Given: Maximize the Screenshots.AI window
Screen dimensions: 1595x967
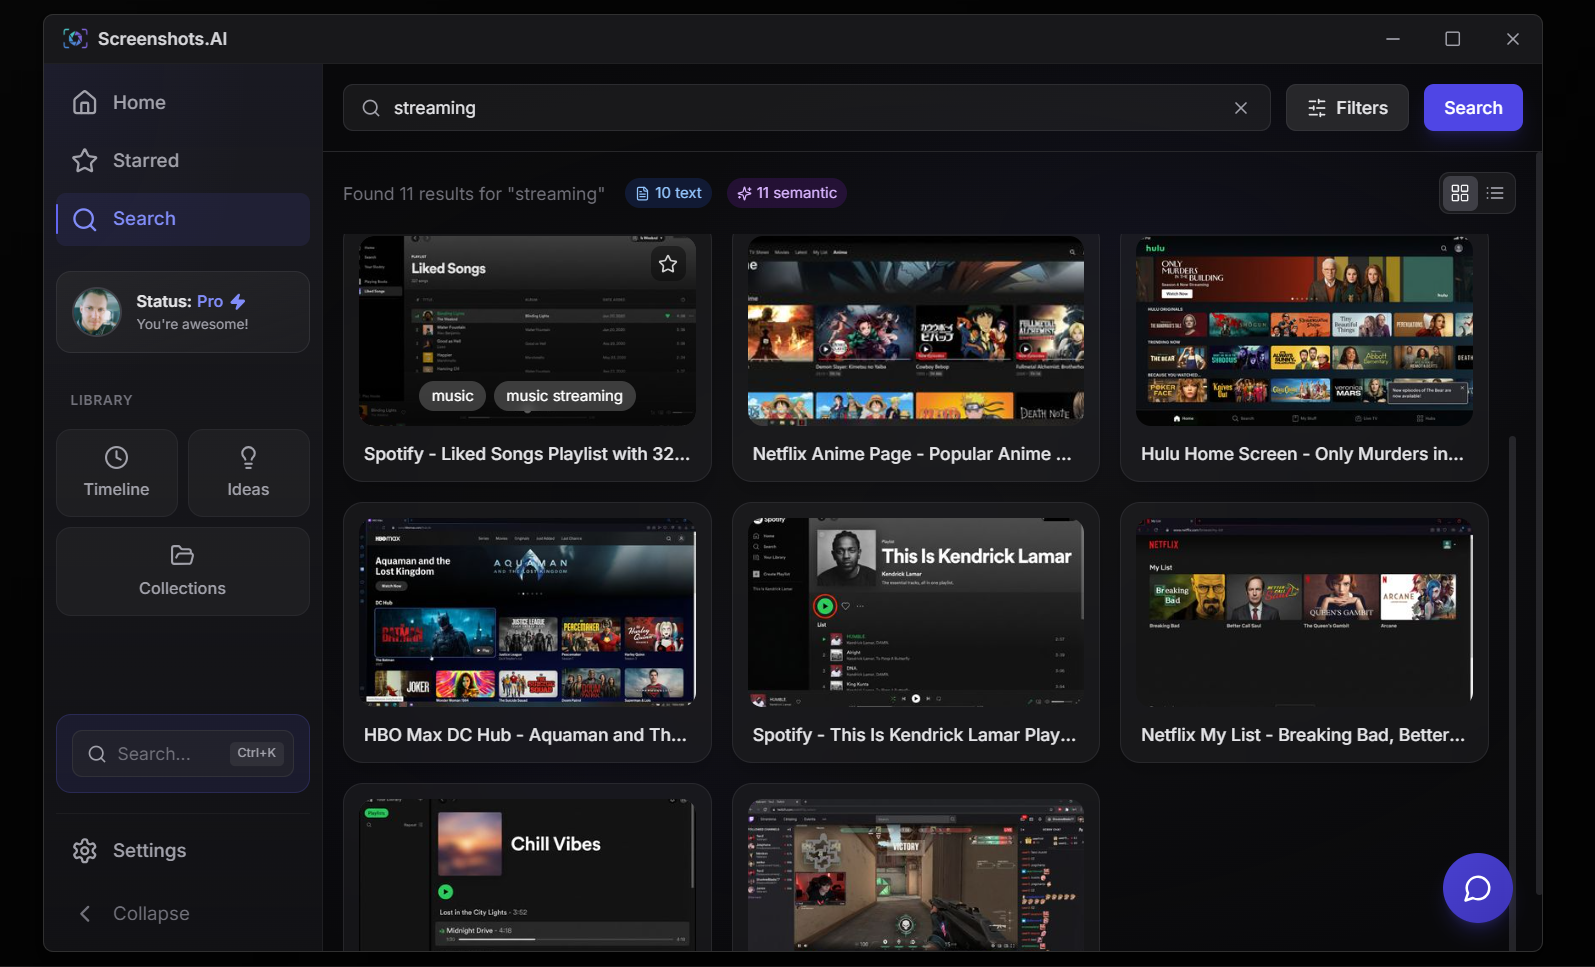Looking at the screenshot, I should click(x=1453, y=39).
